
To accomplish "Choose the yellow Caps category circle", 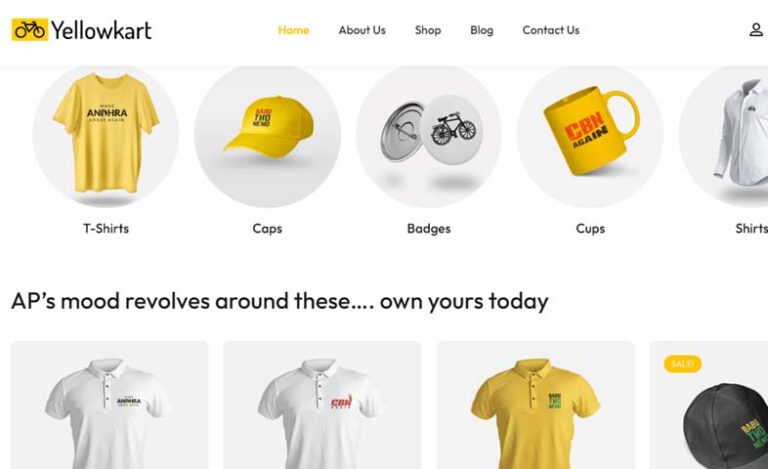I will coord(267,134).
